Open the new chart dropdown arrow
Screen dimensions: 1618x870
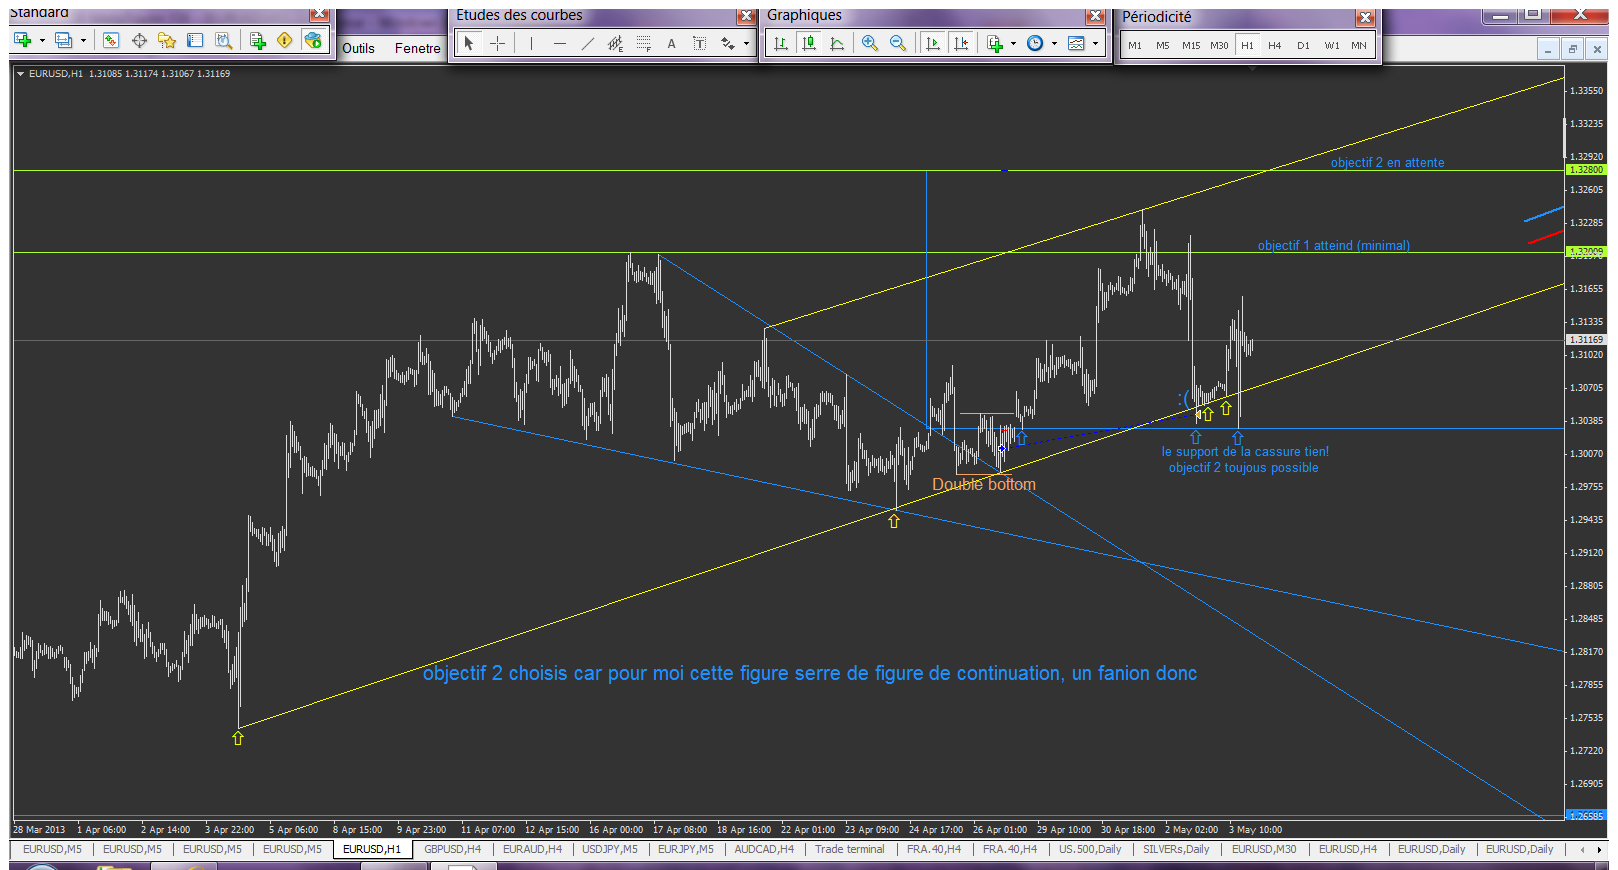pos(42,41)
